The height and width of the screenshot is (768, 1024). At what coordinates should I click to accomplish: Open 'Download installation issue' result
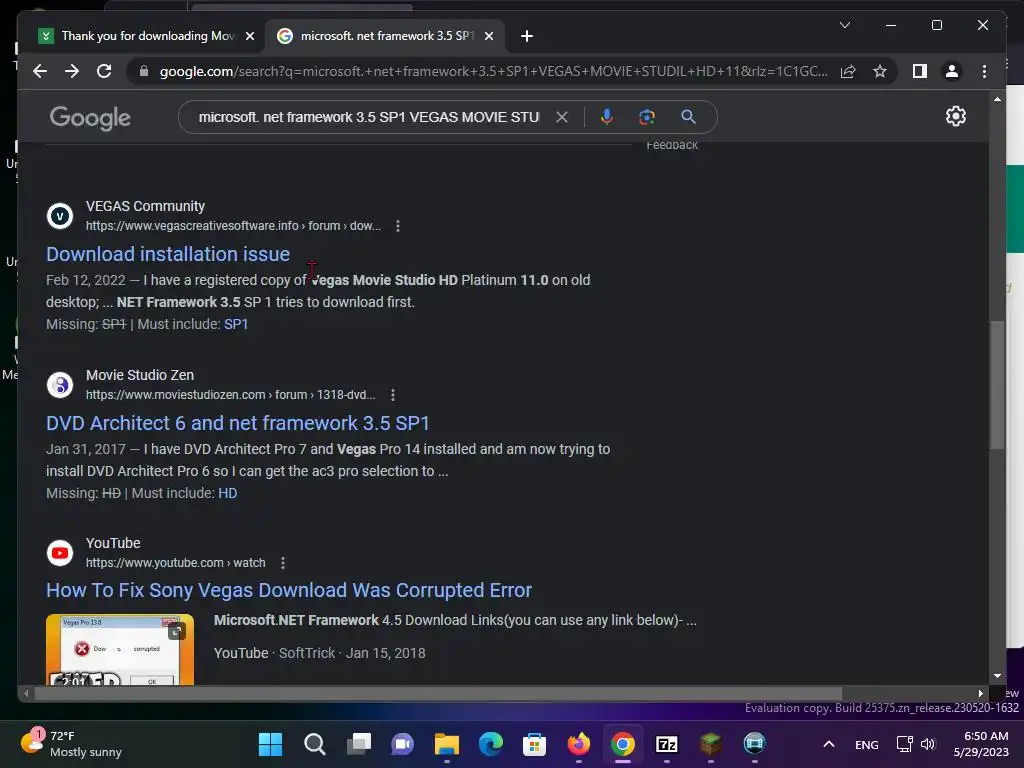pos(168,254)
